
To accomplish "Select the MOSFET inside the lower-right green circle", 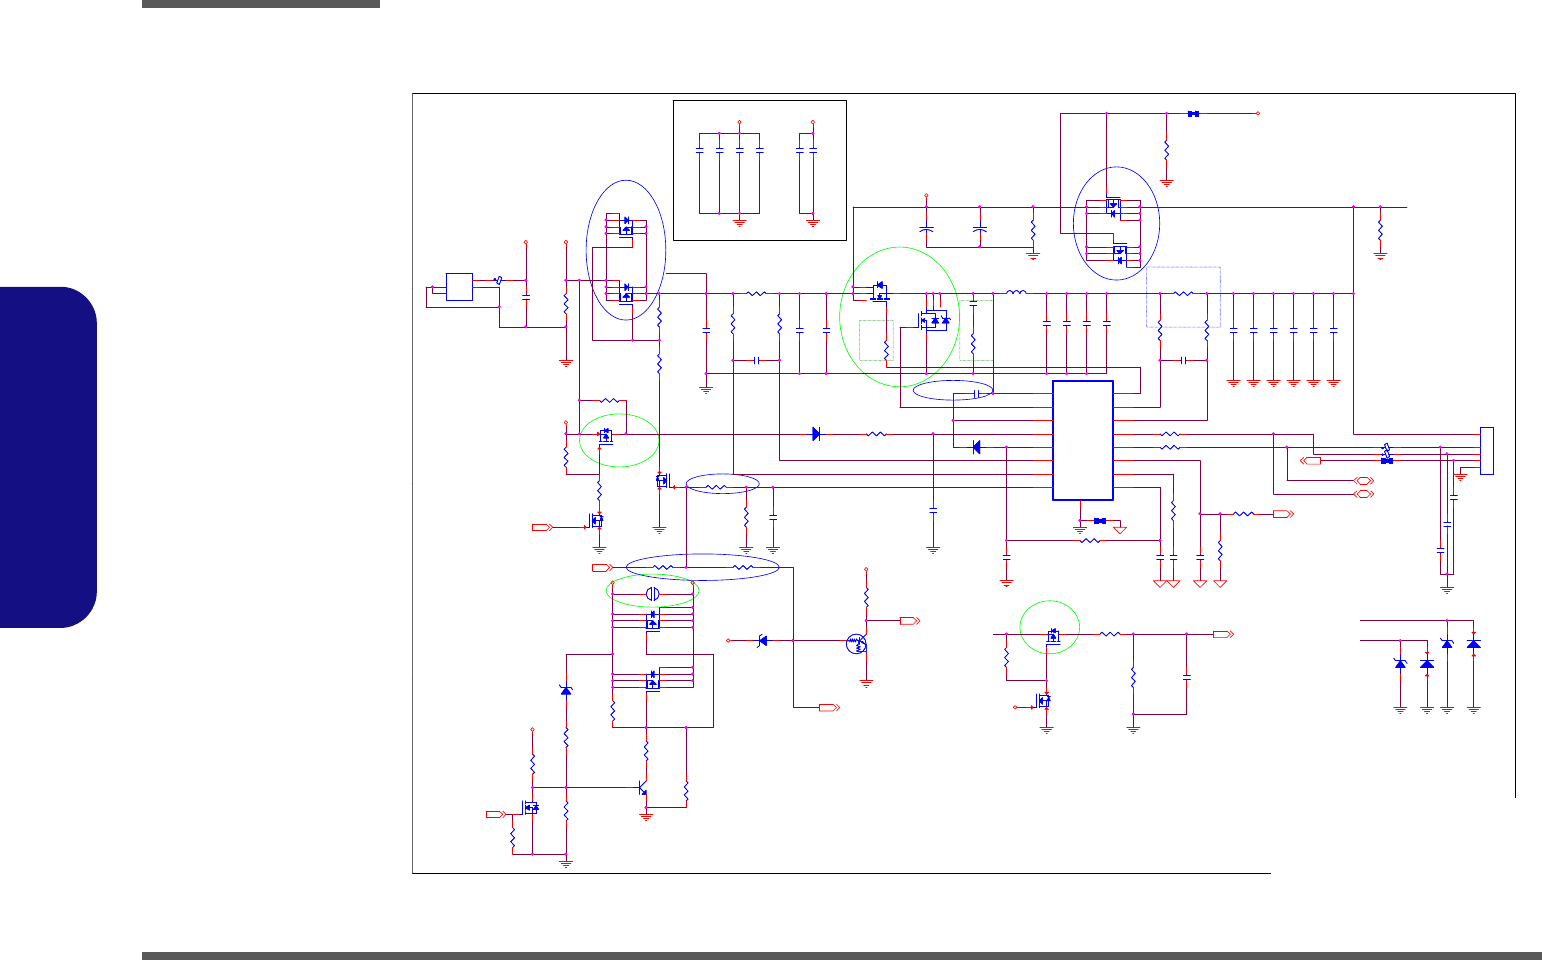I will [1053, 636].
